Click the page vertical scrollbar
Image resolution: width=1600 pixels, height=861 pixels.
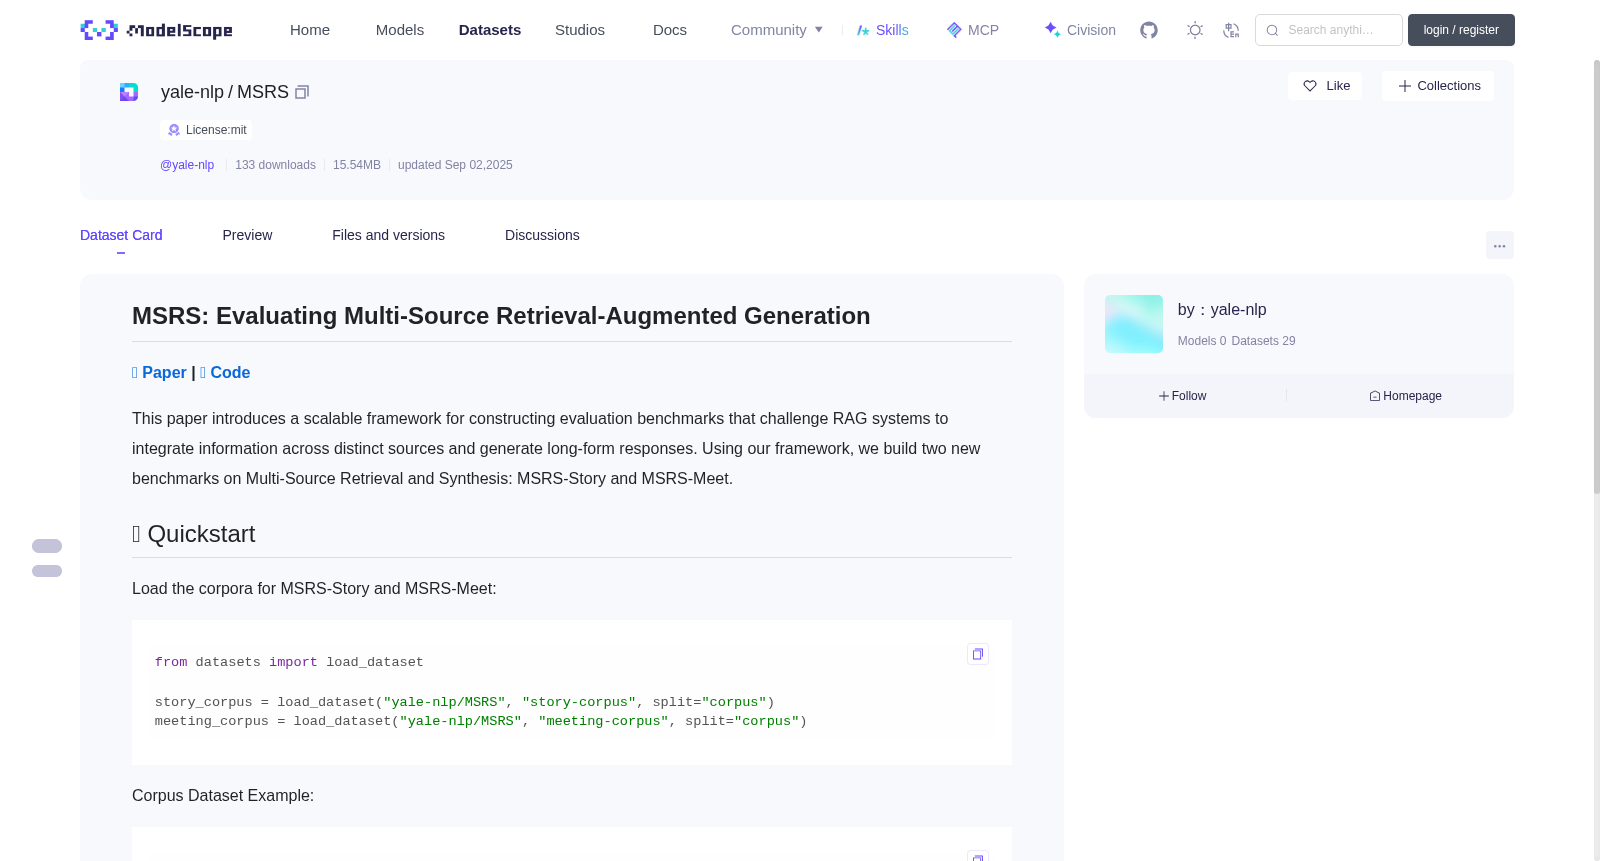pyautogui.click(x=1596, y=275)
